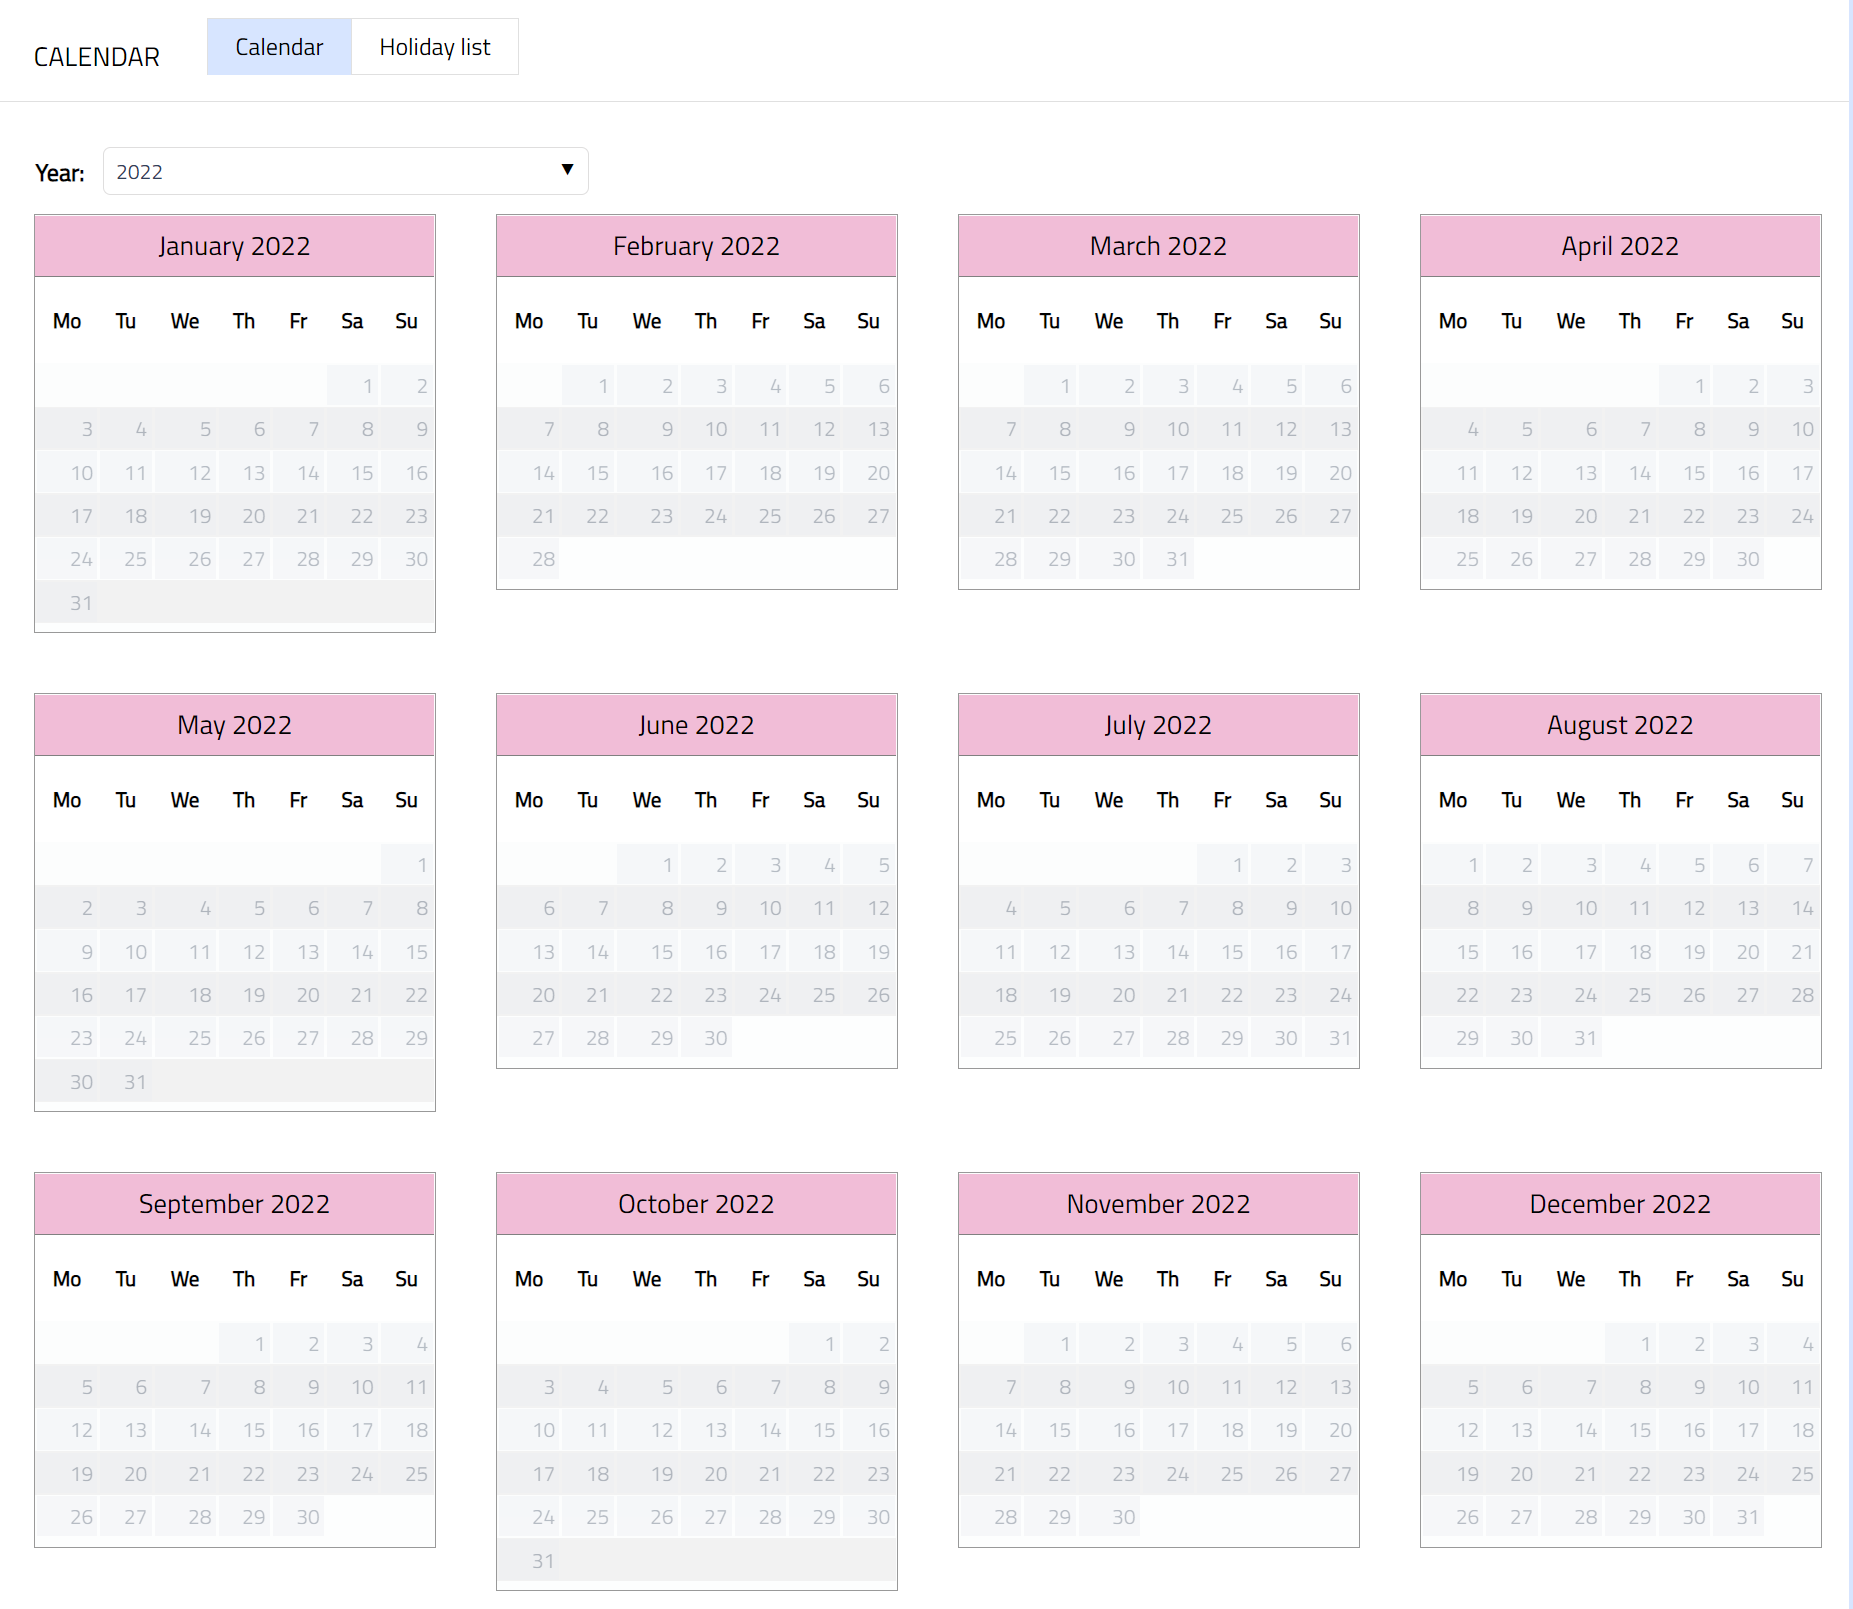Select December 31 date cell
The height and width of the screenshot is (1609, 1853).
coord(1746,1517)
